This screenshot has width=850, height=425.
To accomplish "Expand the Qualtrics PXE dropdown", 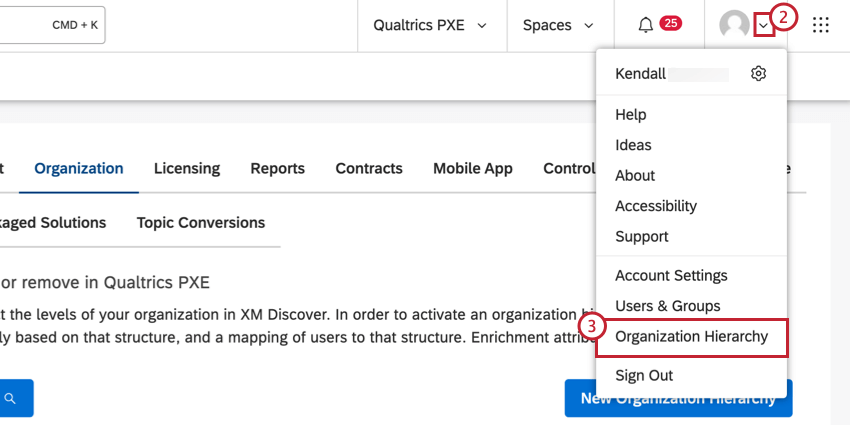I will coord(430,25).
